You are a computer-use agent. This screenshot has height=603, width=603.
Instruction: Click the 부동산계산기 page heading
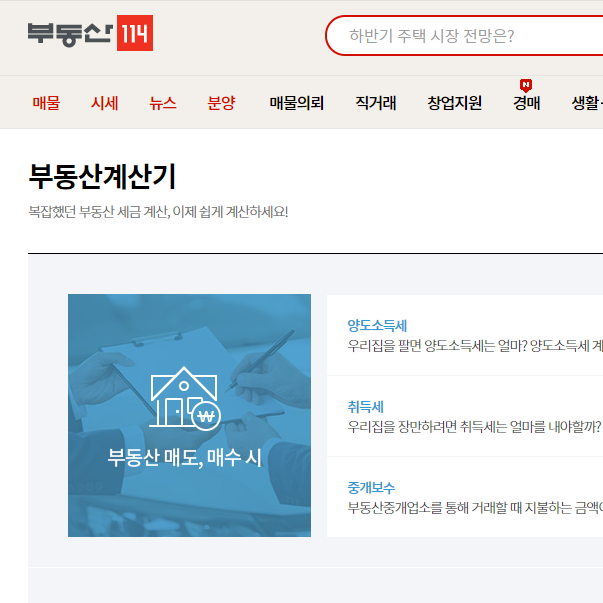coord(102,177)
